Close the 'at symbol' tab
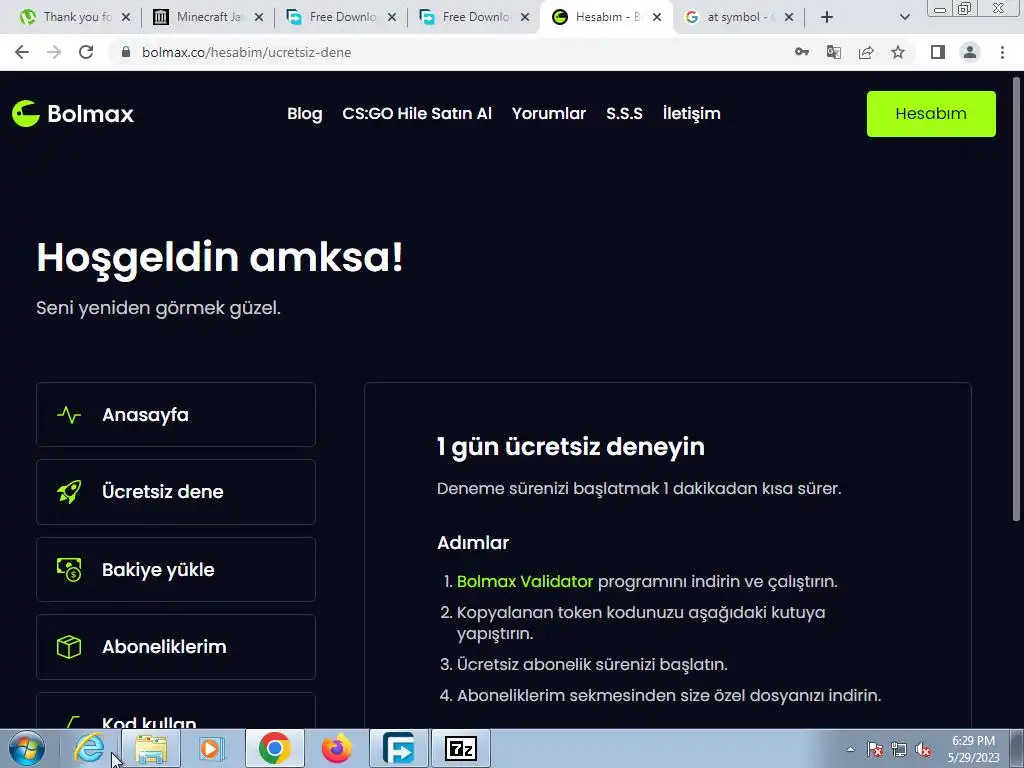1024x768 pixels. point(789,17)
